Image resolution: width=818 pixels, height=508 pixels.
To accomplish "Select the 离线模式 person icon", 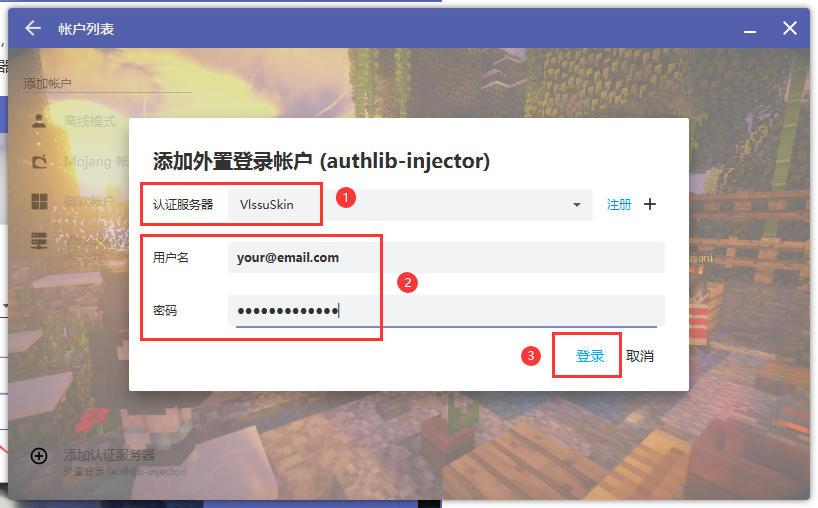I will (x=39, y=121).
